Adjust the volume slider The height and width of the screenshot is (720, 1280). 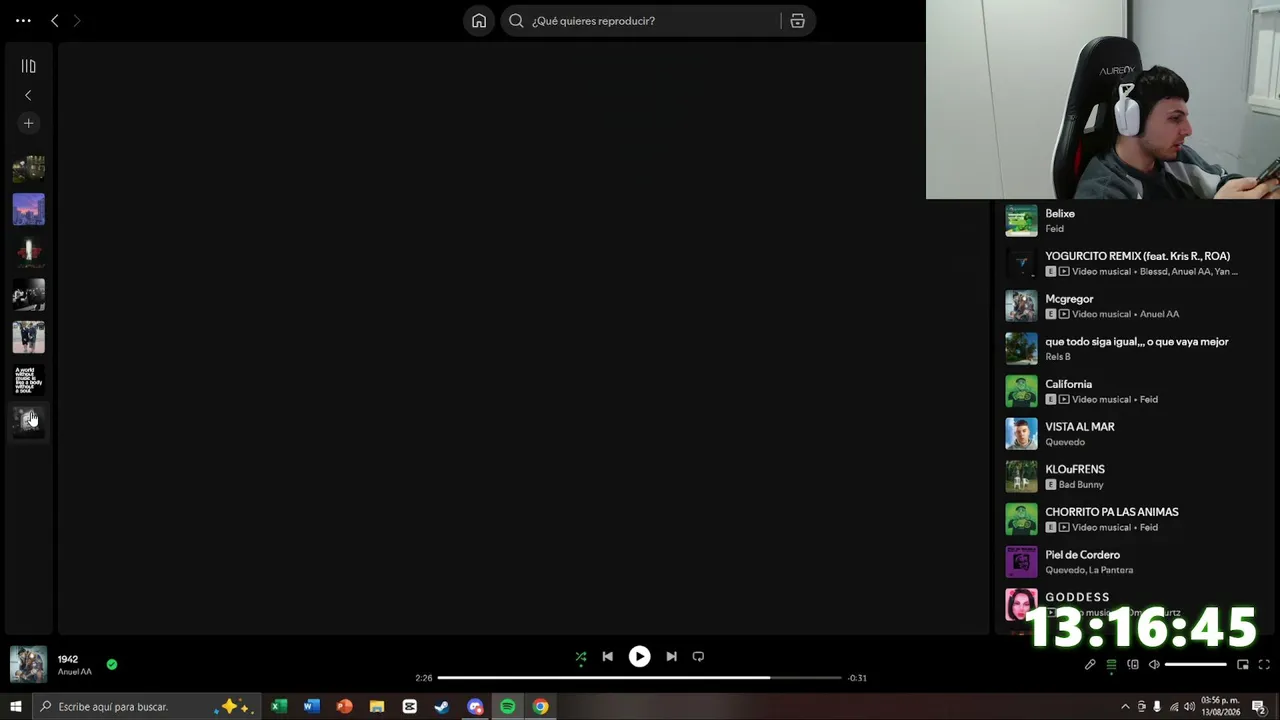[1195, 665]
